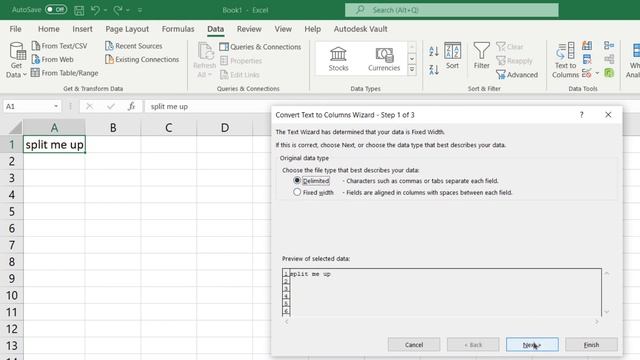The height and width of the screenshot is (360, 640).
Task: Select the Review tab
Action: pos(249,29)
